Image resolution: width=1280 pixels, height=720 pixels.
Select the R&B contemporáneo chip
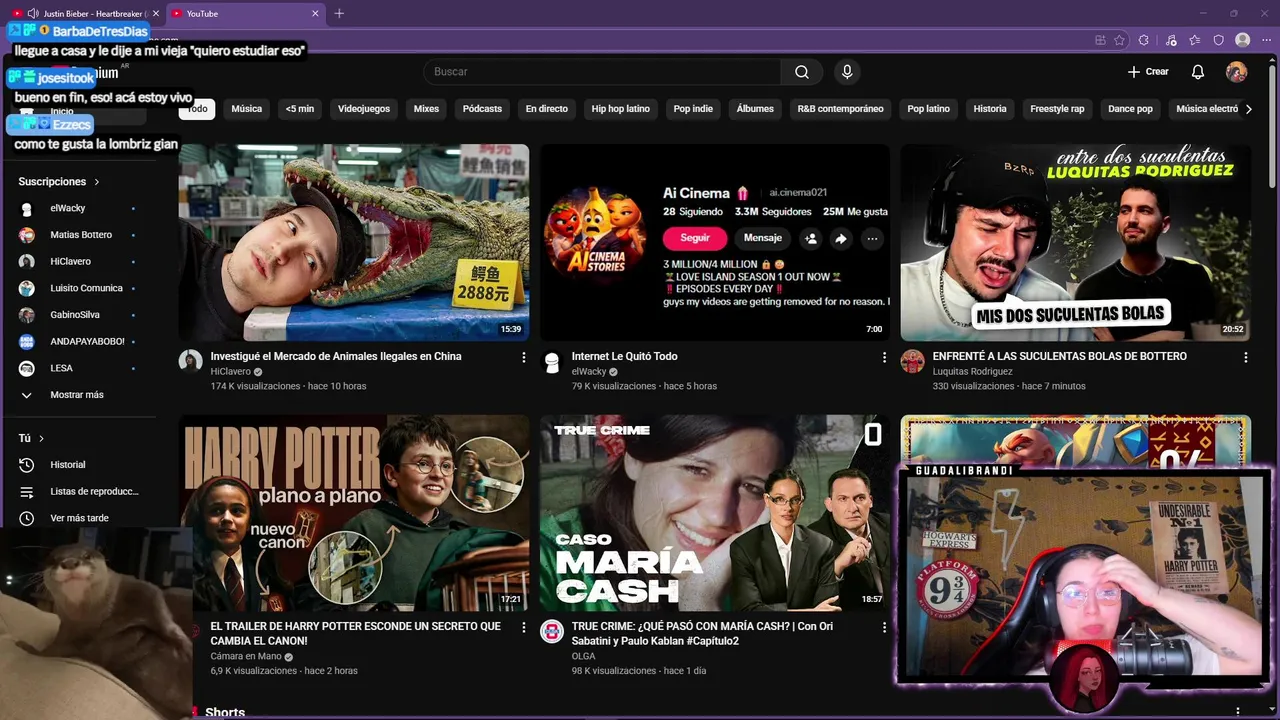tap(840, 109)
